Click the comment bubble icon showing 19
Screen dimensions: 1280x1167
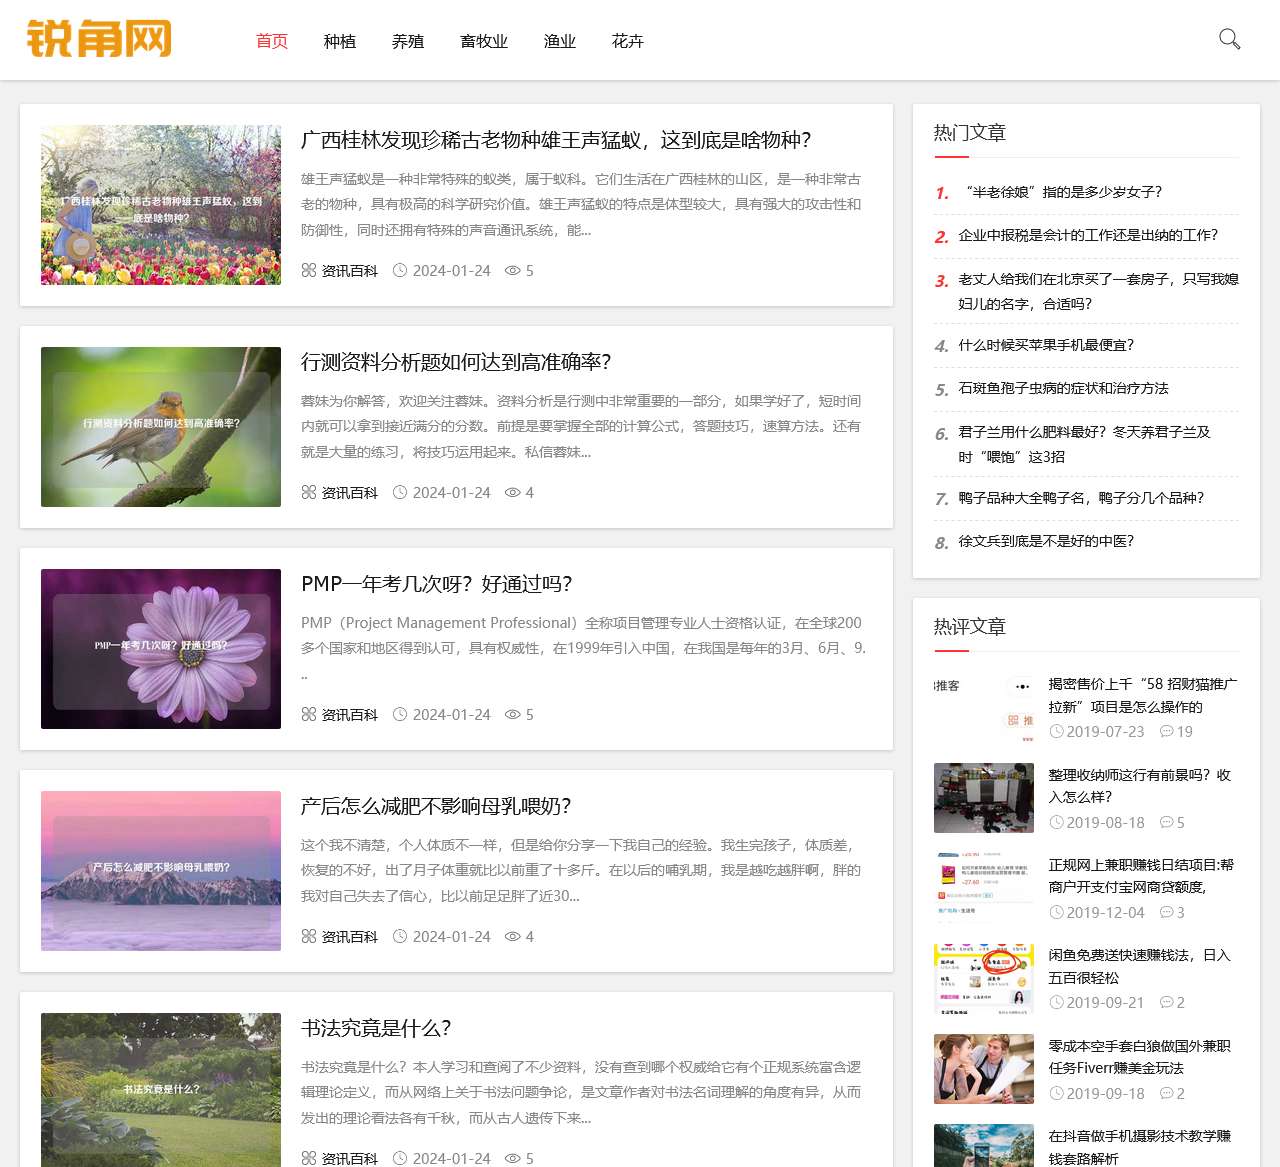pos(1168,732)
